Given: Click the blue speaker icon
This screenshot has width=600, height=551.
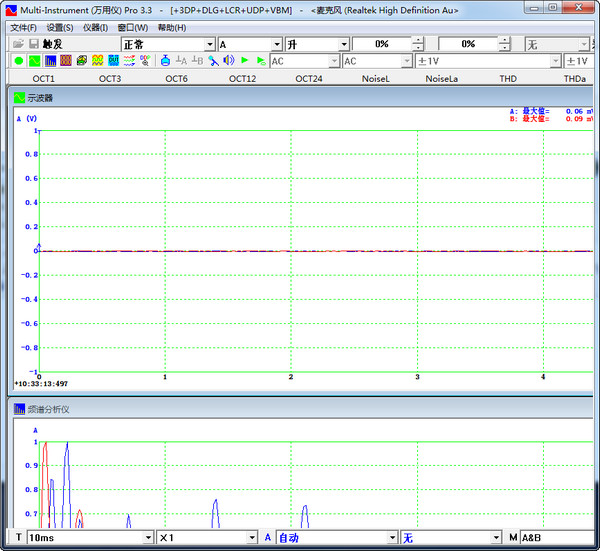Looking at the screenshot, I should coord(228,60).
